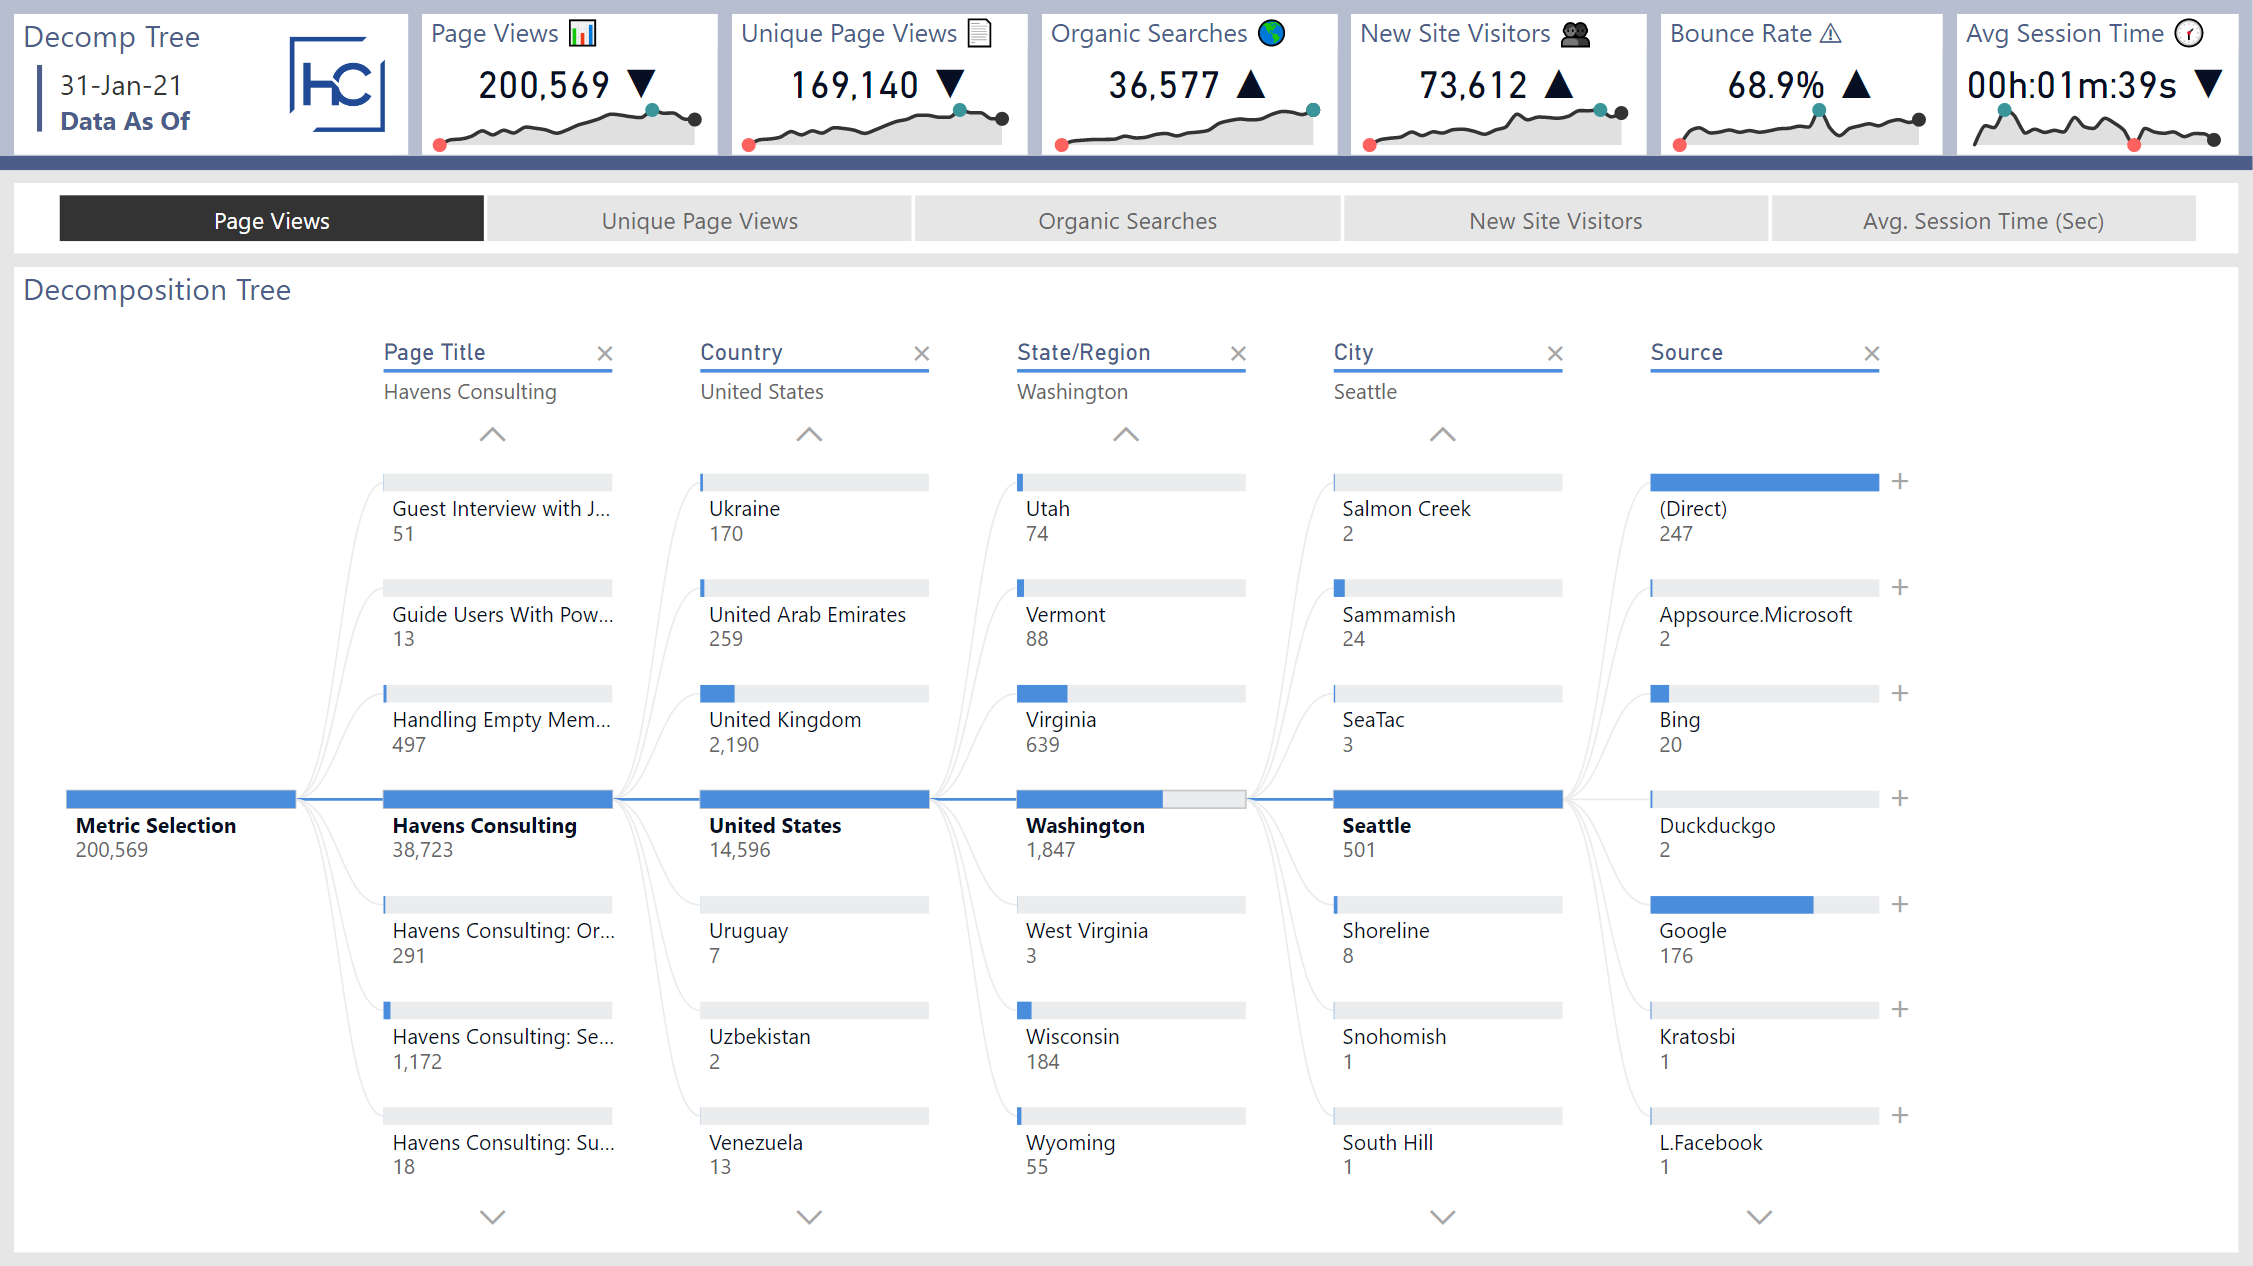Select the United Kingdom country node

click(x=784, y=720)
